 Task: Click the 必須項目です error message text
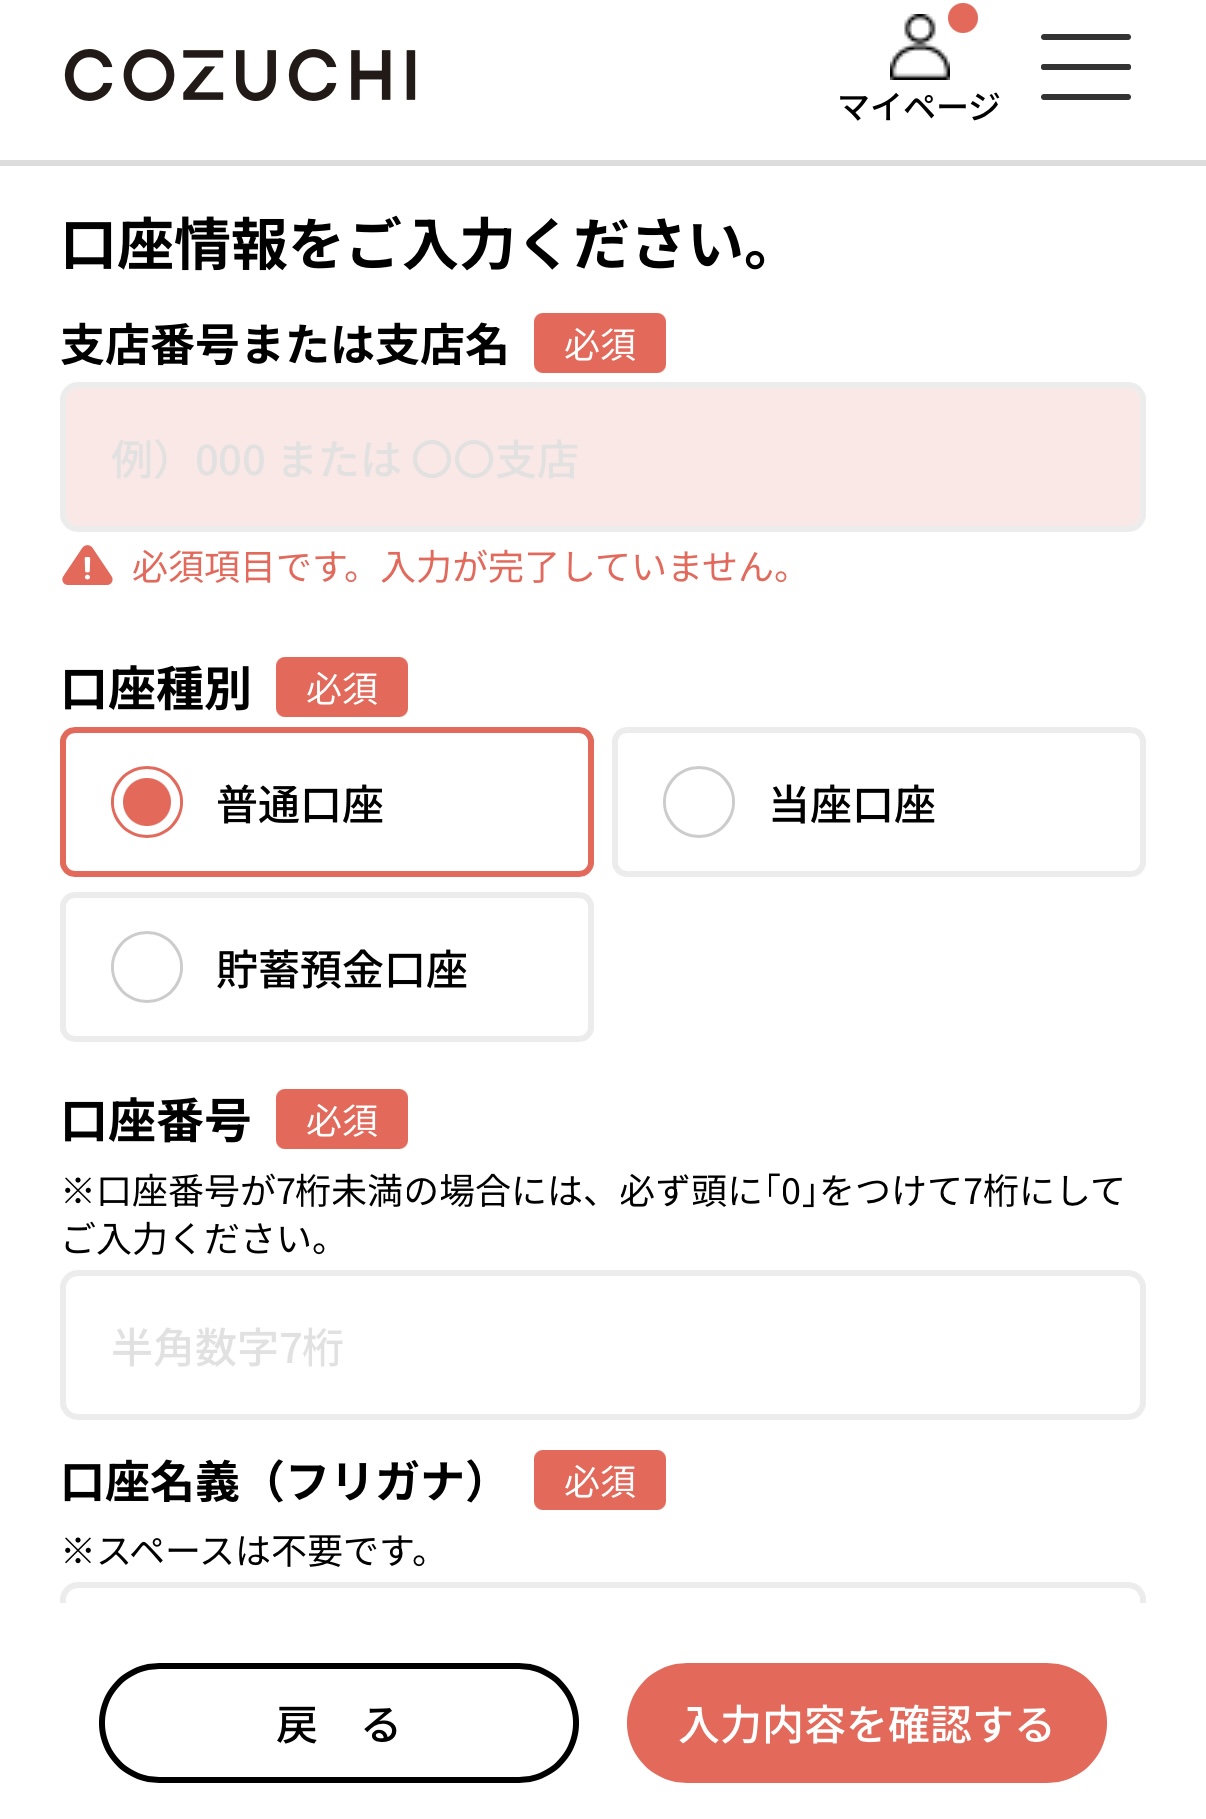coord(462,567)
